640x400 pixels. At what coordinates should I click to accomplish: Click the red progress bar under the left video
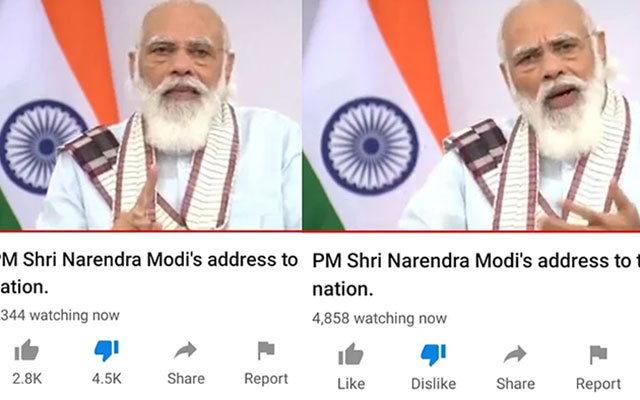tap(151, 231)
